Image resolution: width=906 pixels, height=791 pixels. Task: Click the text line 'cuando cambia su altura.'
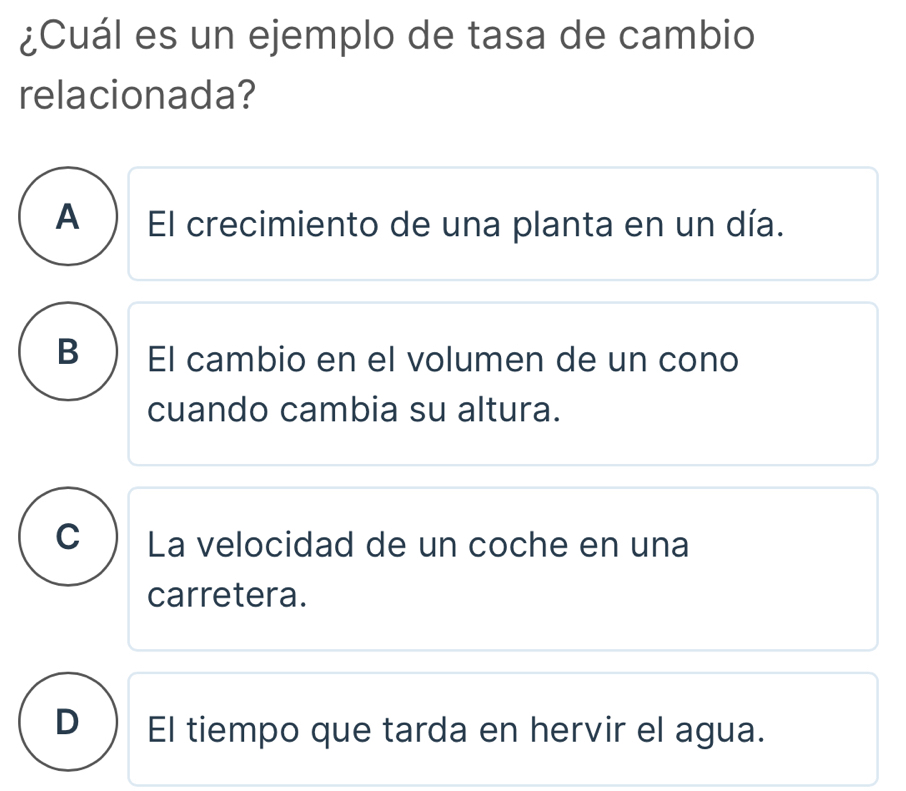pyautogui.click(x=352, y=409)
